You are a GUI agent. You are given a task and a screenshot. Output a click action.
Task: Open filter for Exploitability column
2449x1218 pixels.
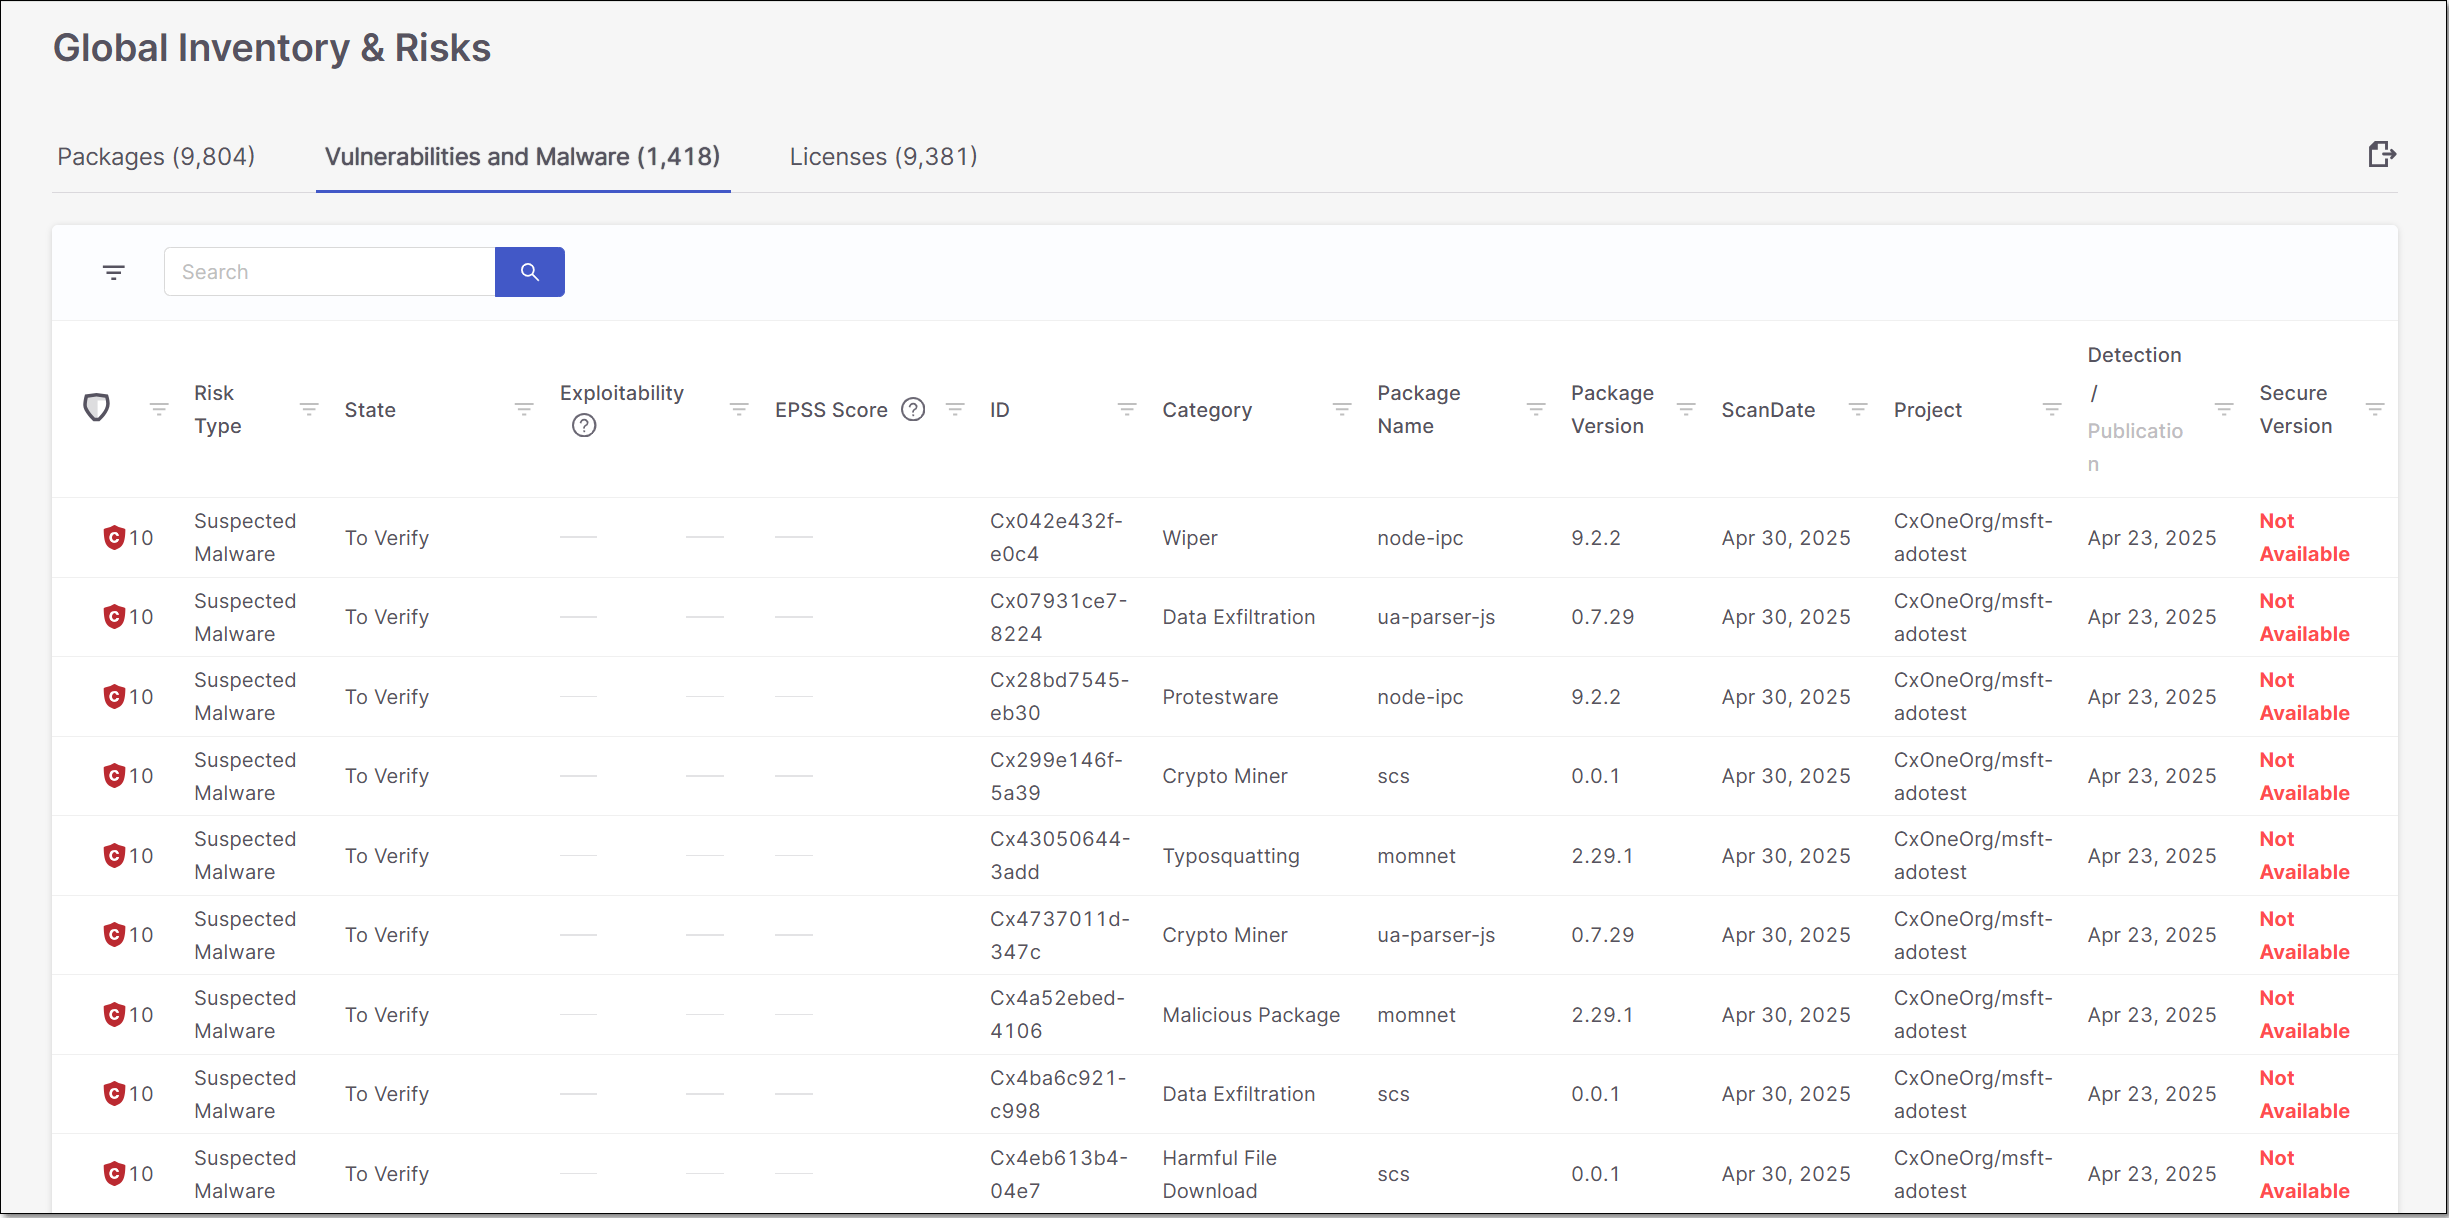(x=739, y=409)
